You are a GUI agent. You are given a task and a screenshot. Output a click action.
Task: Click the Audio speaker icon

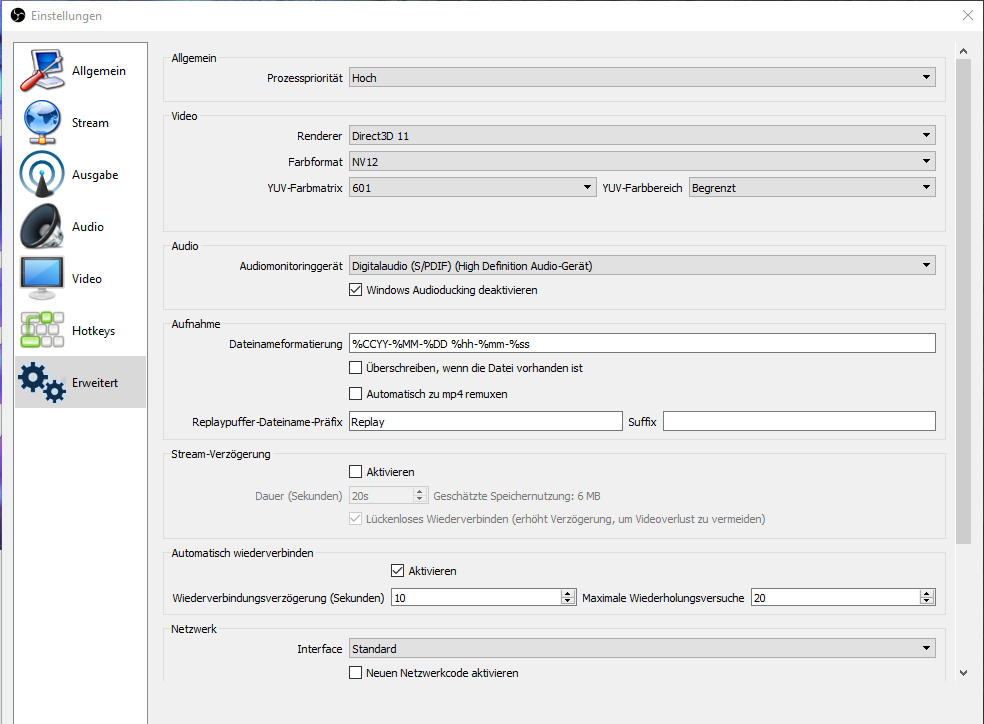tap(41, 227)
